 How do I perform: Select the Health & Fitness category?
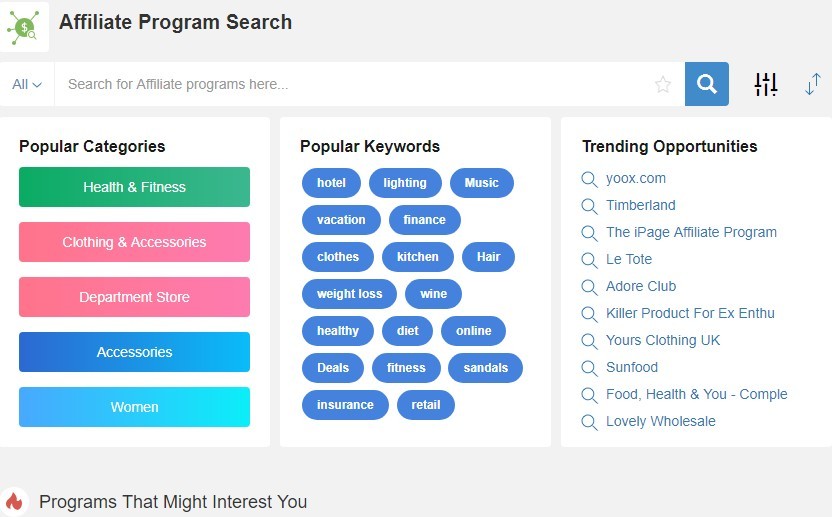[134, 187]
